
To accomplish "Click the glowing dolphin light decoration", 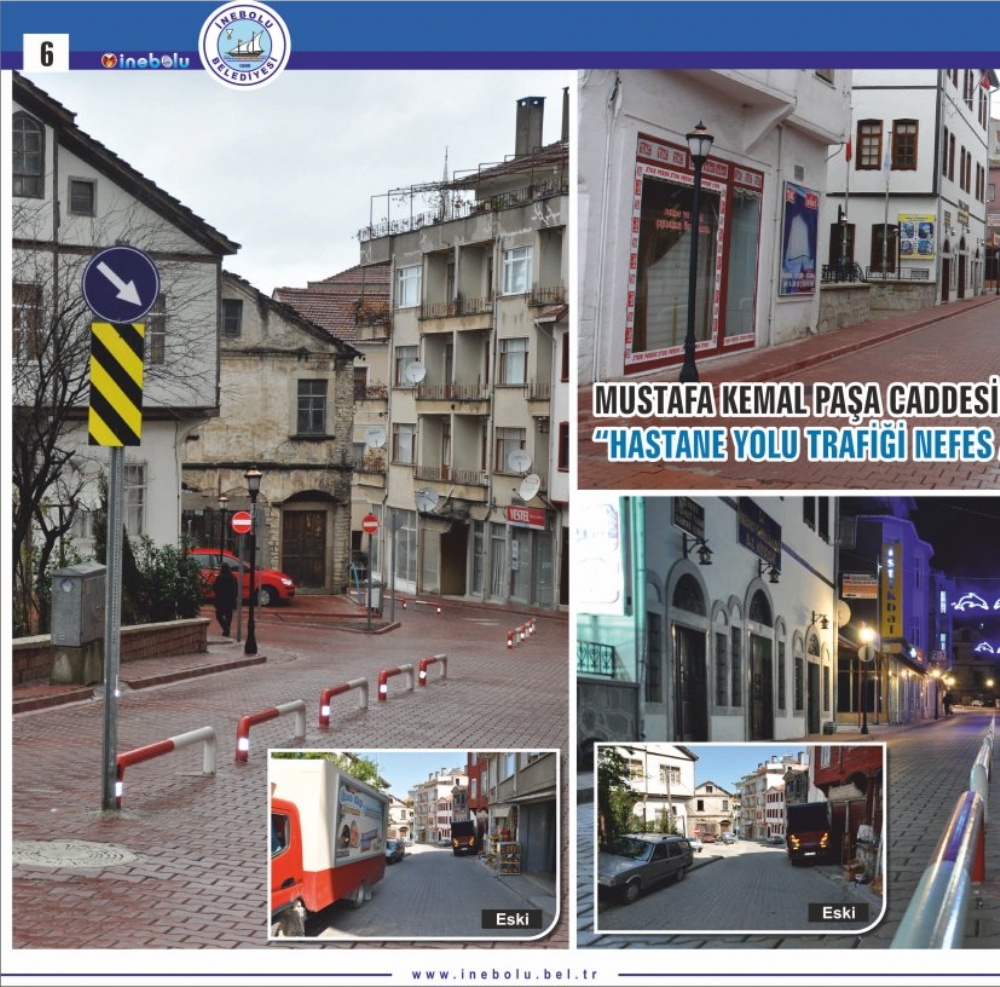I will click(974, 602).
